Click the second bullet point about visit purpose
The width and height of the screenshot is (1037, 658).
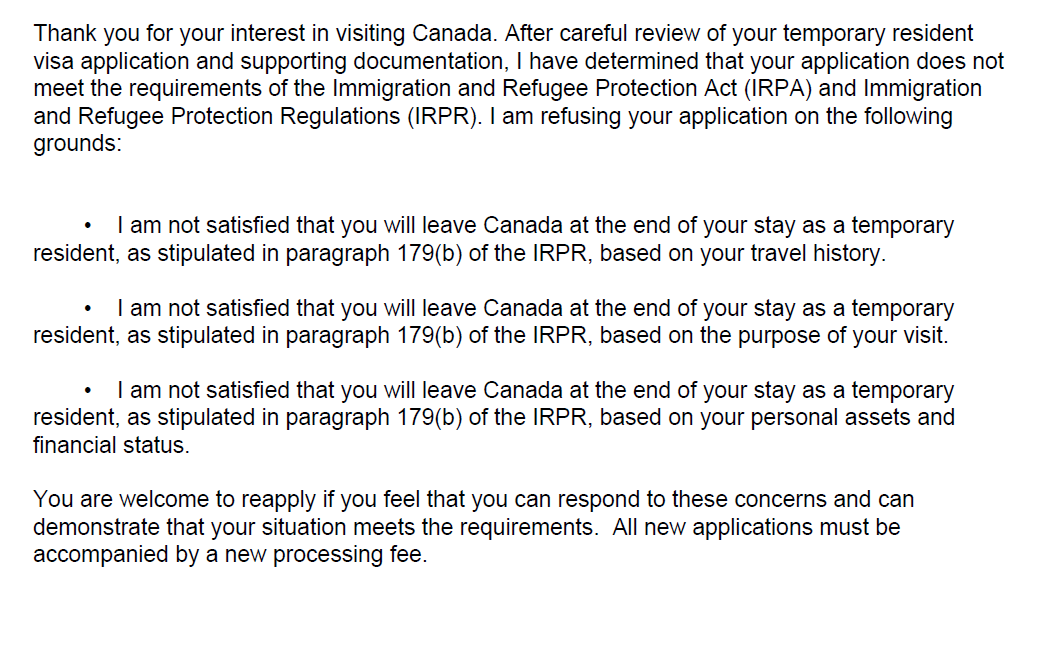[90, 309]
